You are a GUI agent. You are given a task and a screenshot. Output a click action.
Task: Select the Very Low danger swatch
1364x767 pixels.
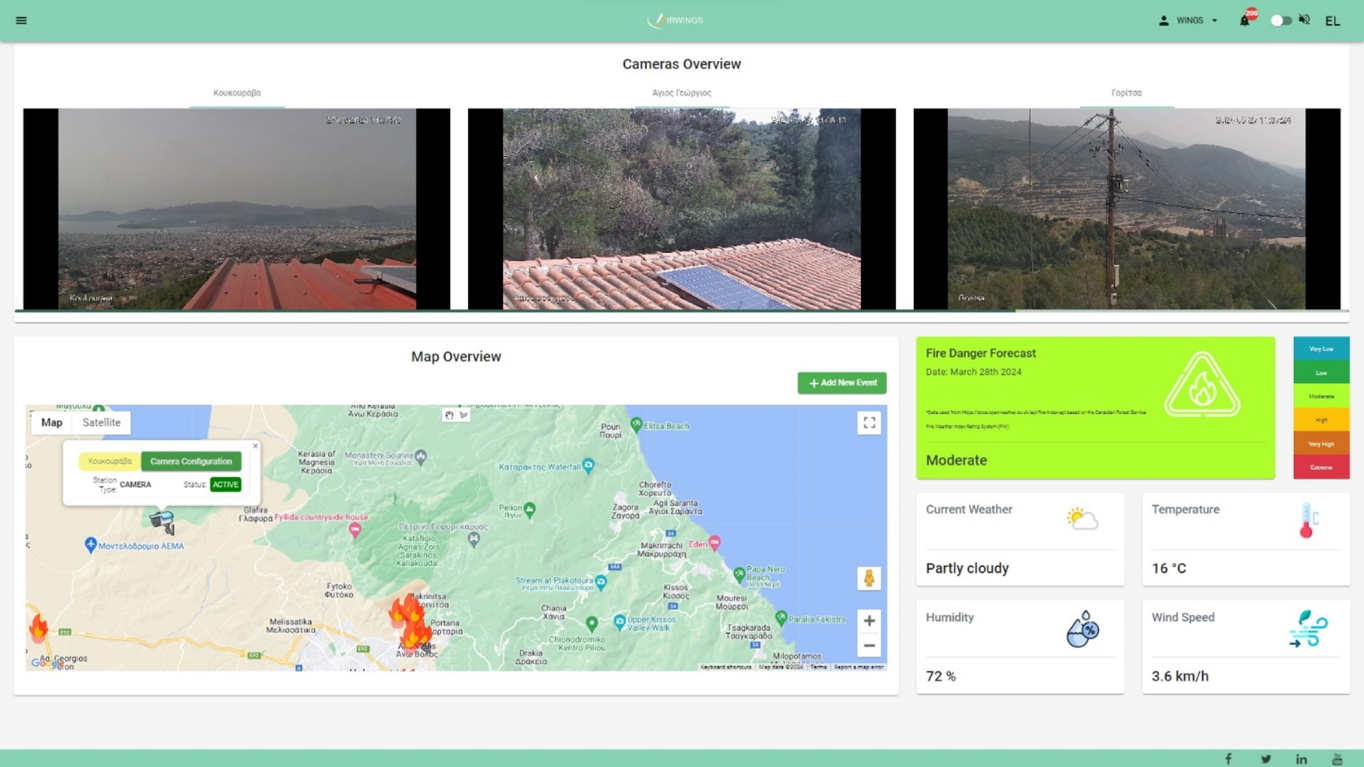pyautogui.click(x=1321, y=349)
